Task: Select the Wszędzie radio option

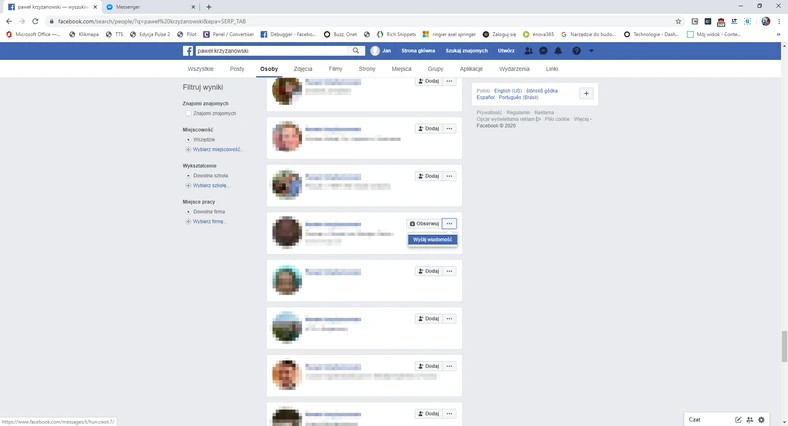Action: pos(188,140)
